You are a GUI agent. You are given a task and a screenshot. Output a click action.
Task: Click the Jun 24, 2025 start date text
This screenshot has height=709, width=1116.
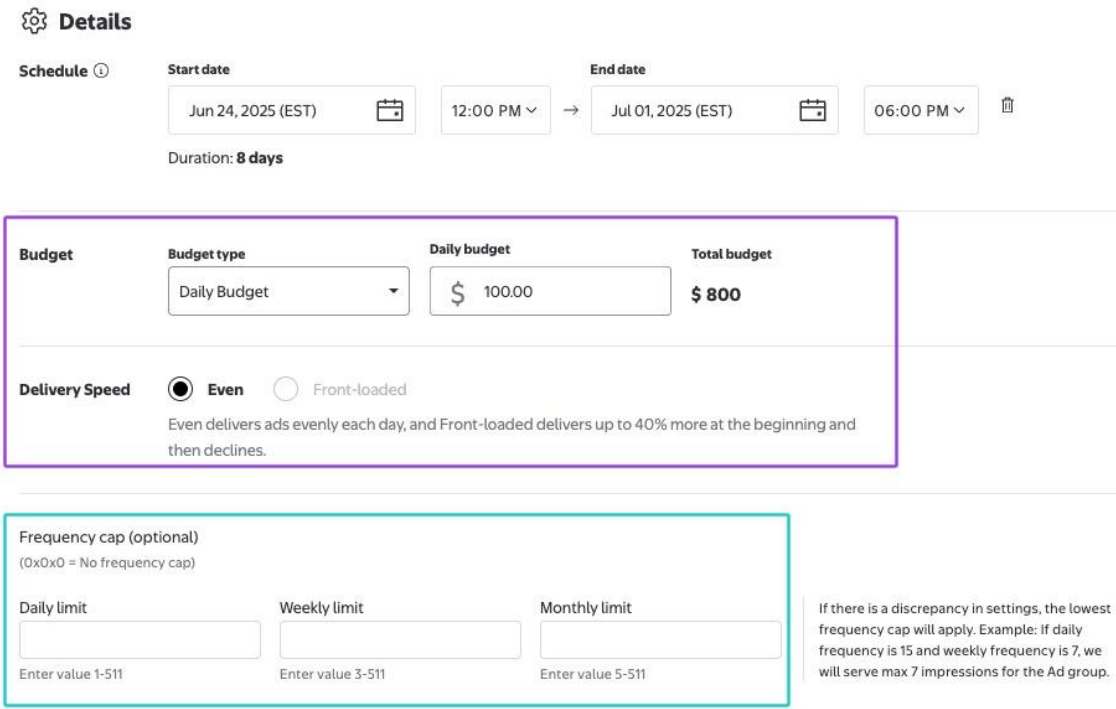click(253, 111)
